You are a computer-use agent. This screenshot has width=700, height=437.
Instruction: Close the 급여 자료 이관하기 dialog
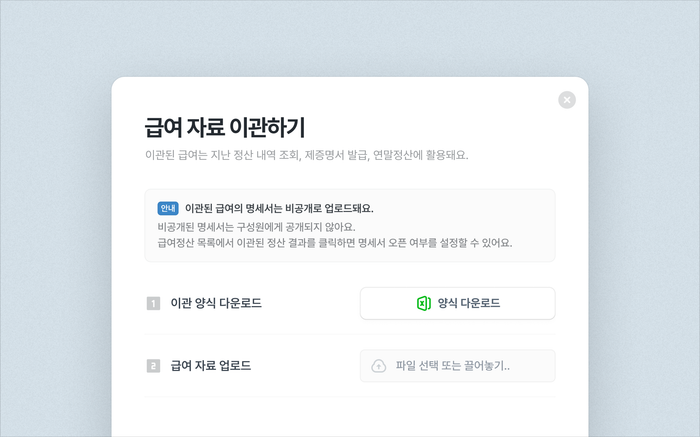coord(567,100)
